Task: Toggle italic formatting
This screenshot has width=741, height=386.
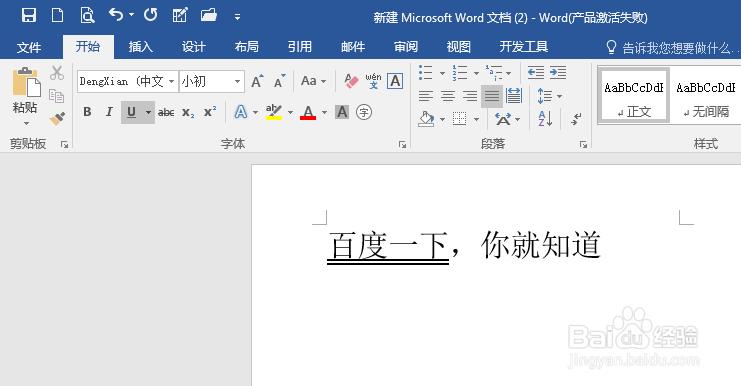Action: coord(109,112)
